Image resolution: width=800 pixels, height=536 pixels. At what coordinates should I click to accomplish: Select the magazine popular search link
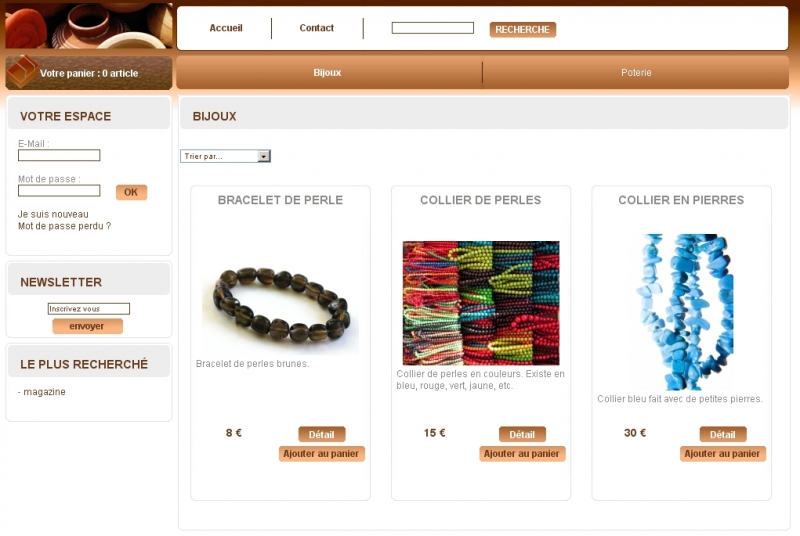click(x=44, y=392)
